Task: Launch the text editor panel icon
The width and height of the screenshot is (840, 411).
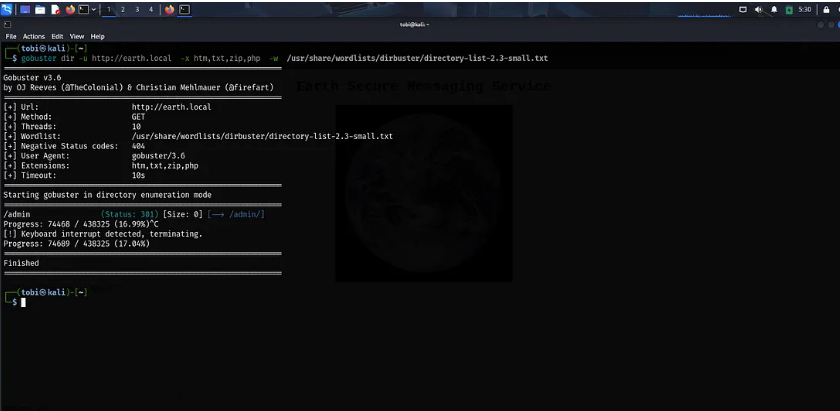Action: tap(56, 10)
